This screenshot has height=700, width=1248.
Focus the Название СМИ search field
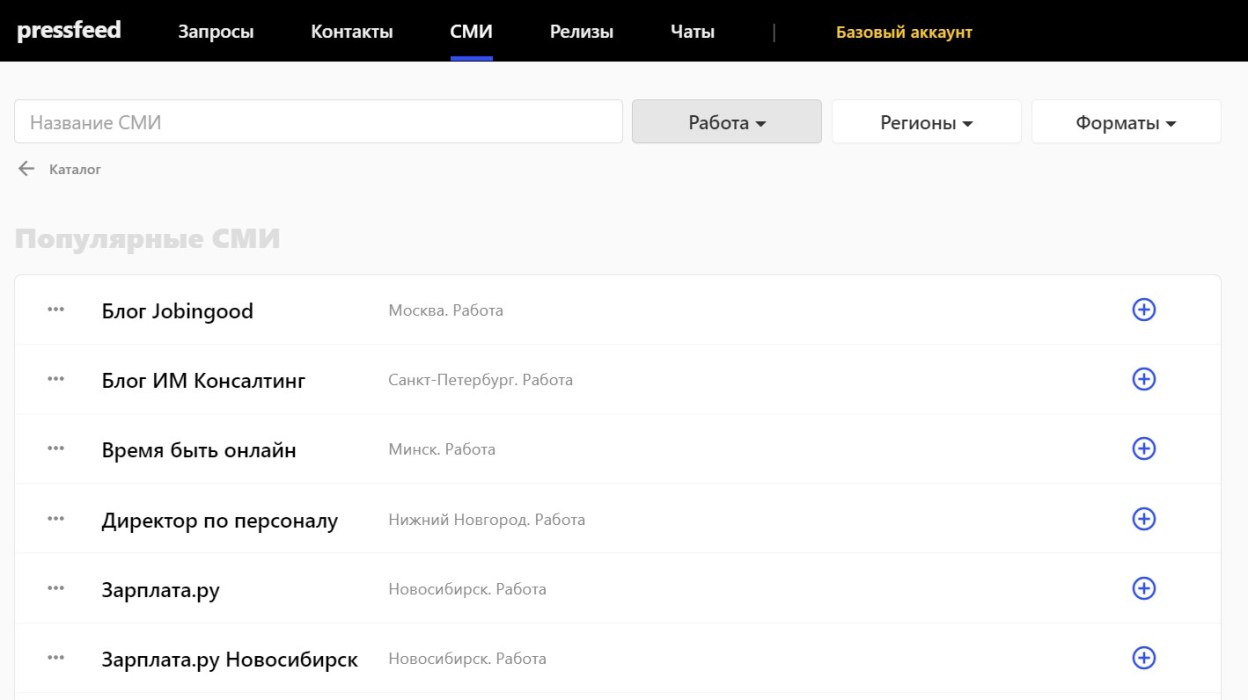[318, 122]
